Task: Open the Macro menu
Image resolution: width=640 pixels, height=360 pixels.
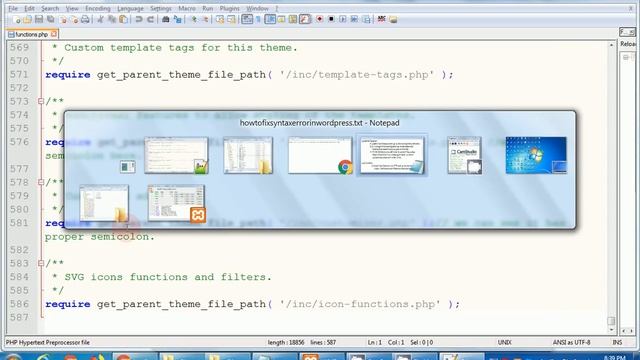Action: tap(187, 8)
